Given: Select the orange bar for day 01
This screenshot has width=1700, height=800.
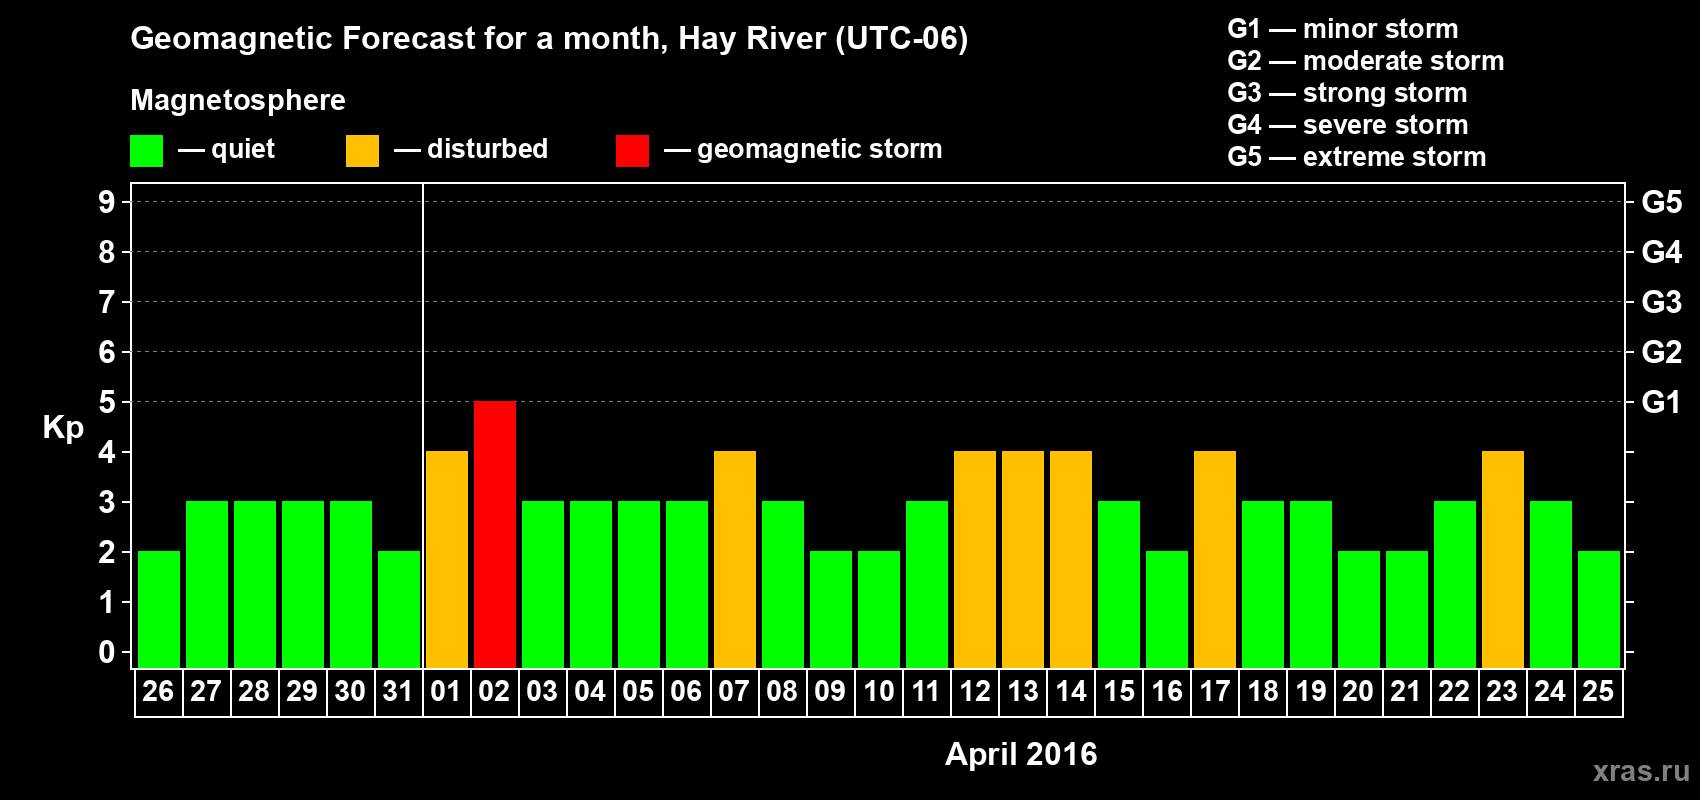Looking at the screenshot, I should [x=447, y=560].
